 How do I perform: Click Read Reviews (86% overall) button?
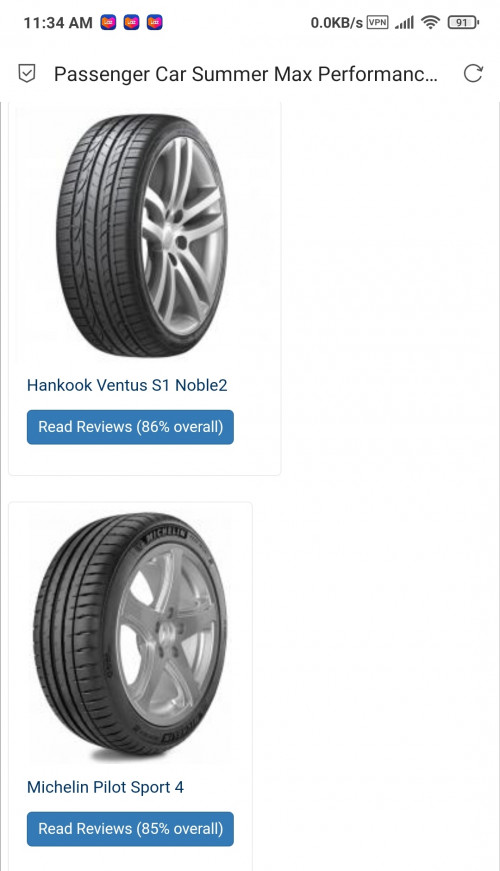pos(130,427)
